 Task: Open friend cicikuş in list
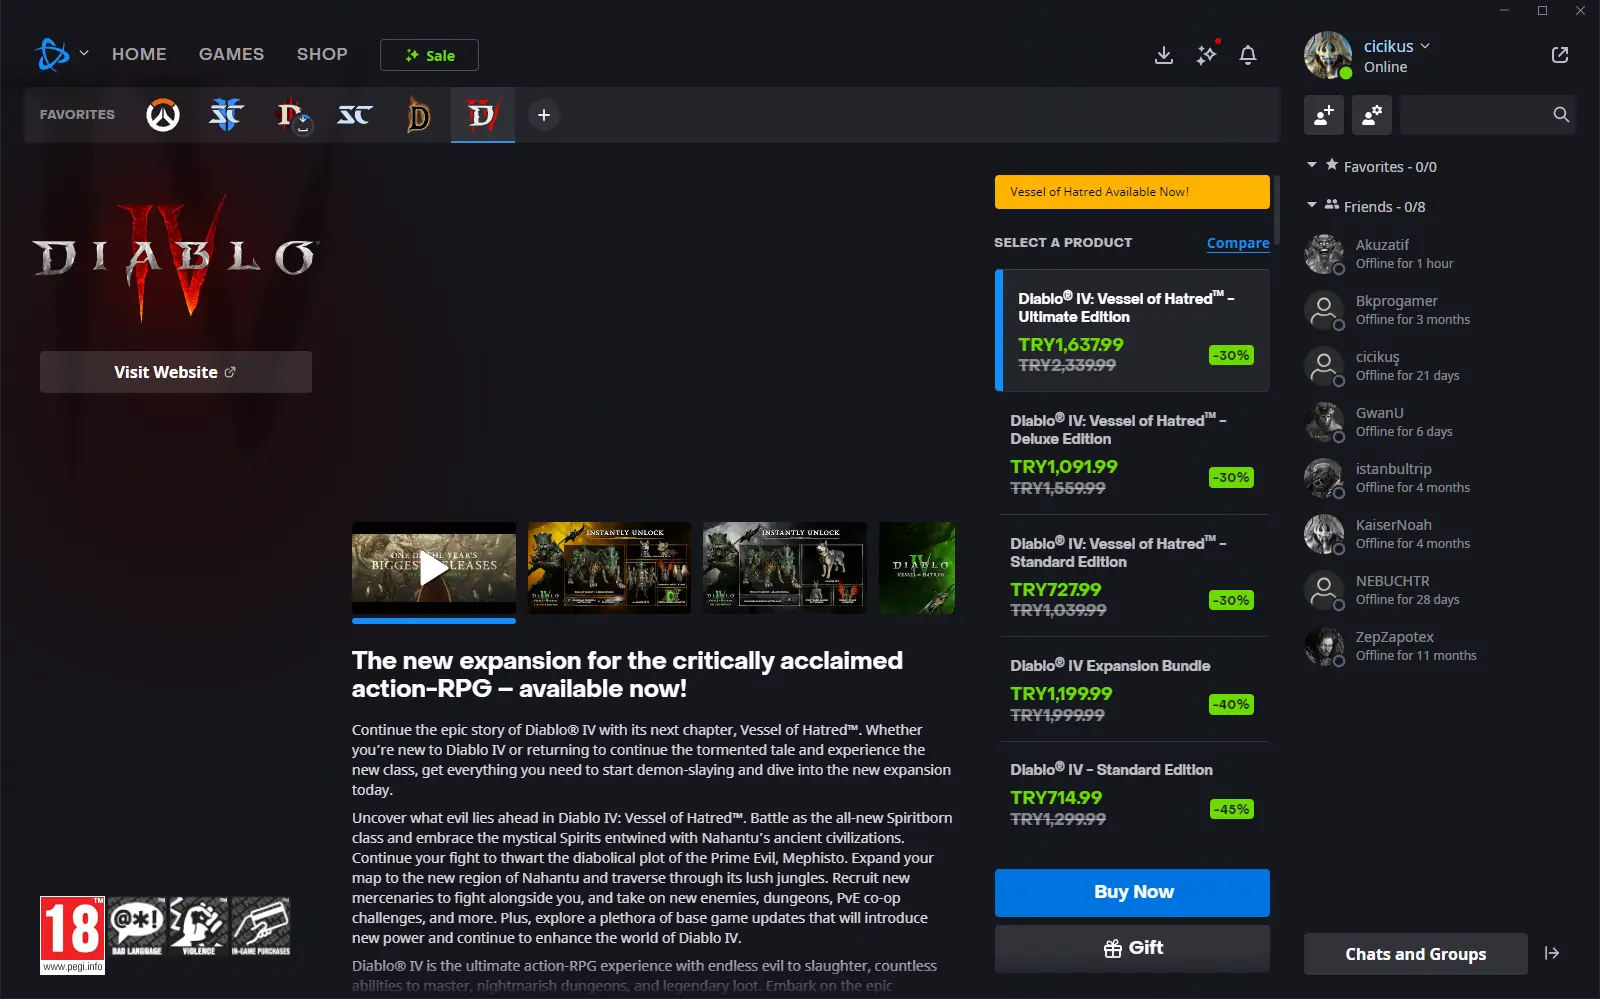[1440, 366]
